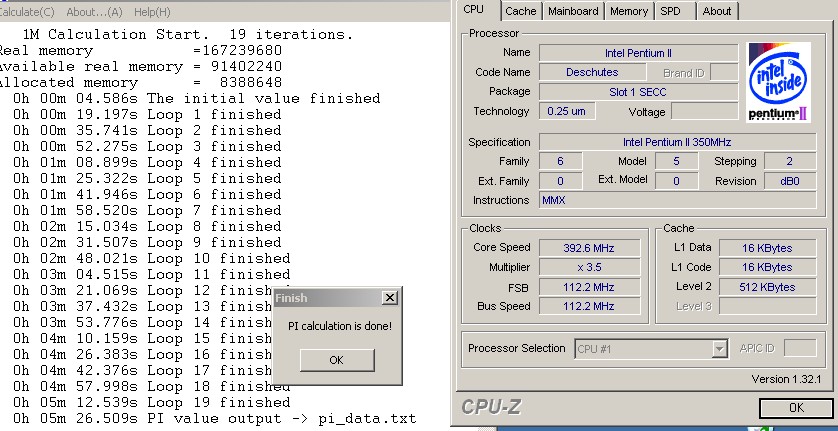Click the Technology value 0.25 um
Screen dimensions: 838x431
567,111
